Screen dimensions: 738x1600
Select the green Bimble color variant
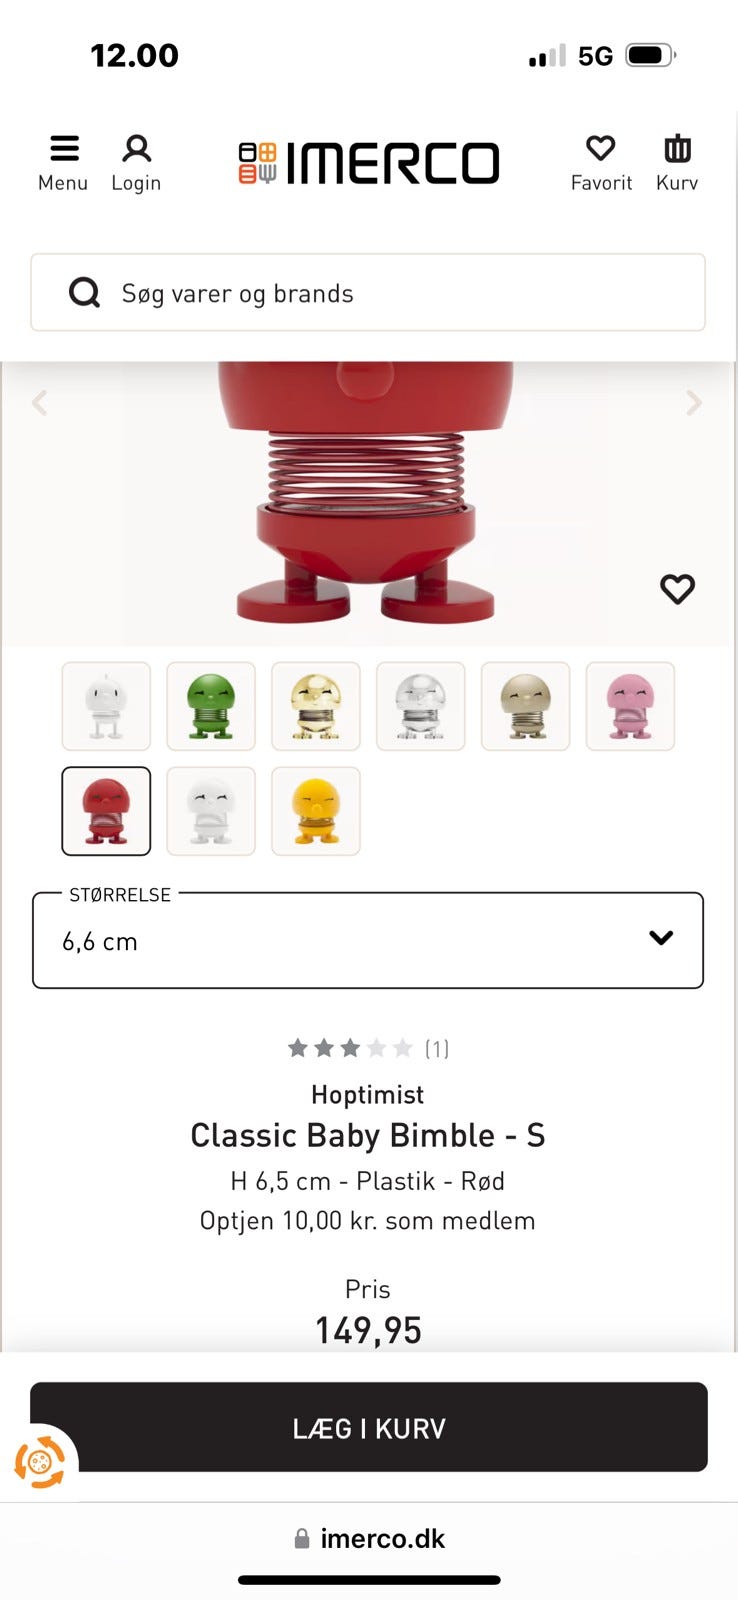(x=211, y=706)
